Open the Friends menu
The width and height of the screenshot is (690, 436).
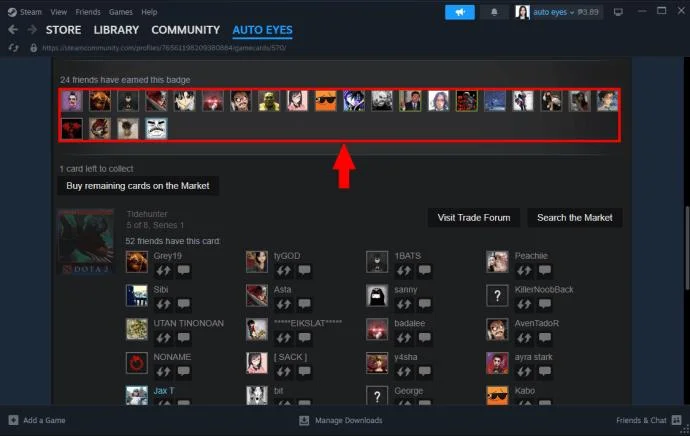88,12
